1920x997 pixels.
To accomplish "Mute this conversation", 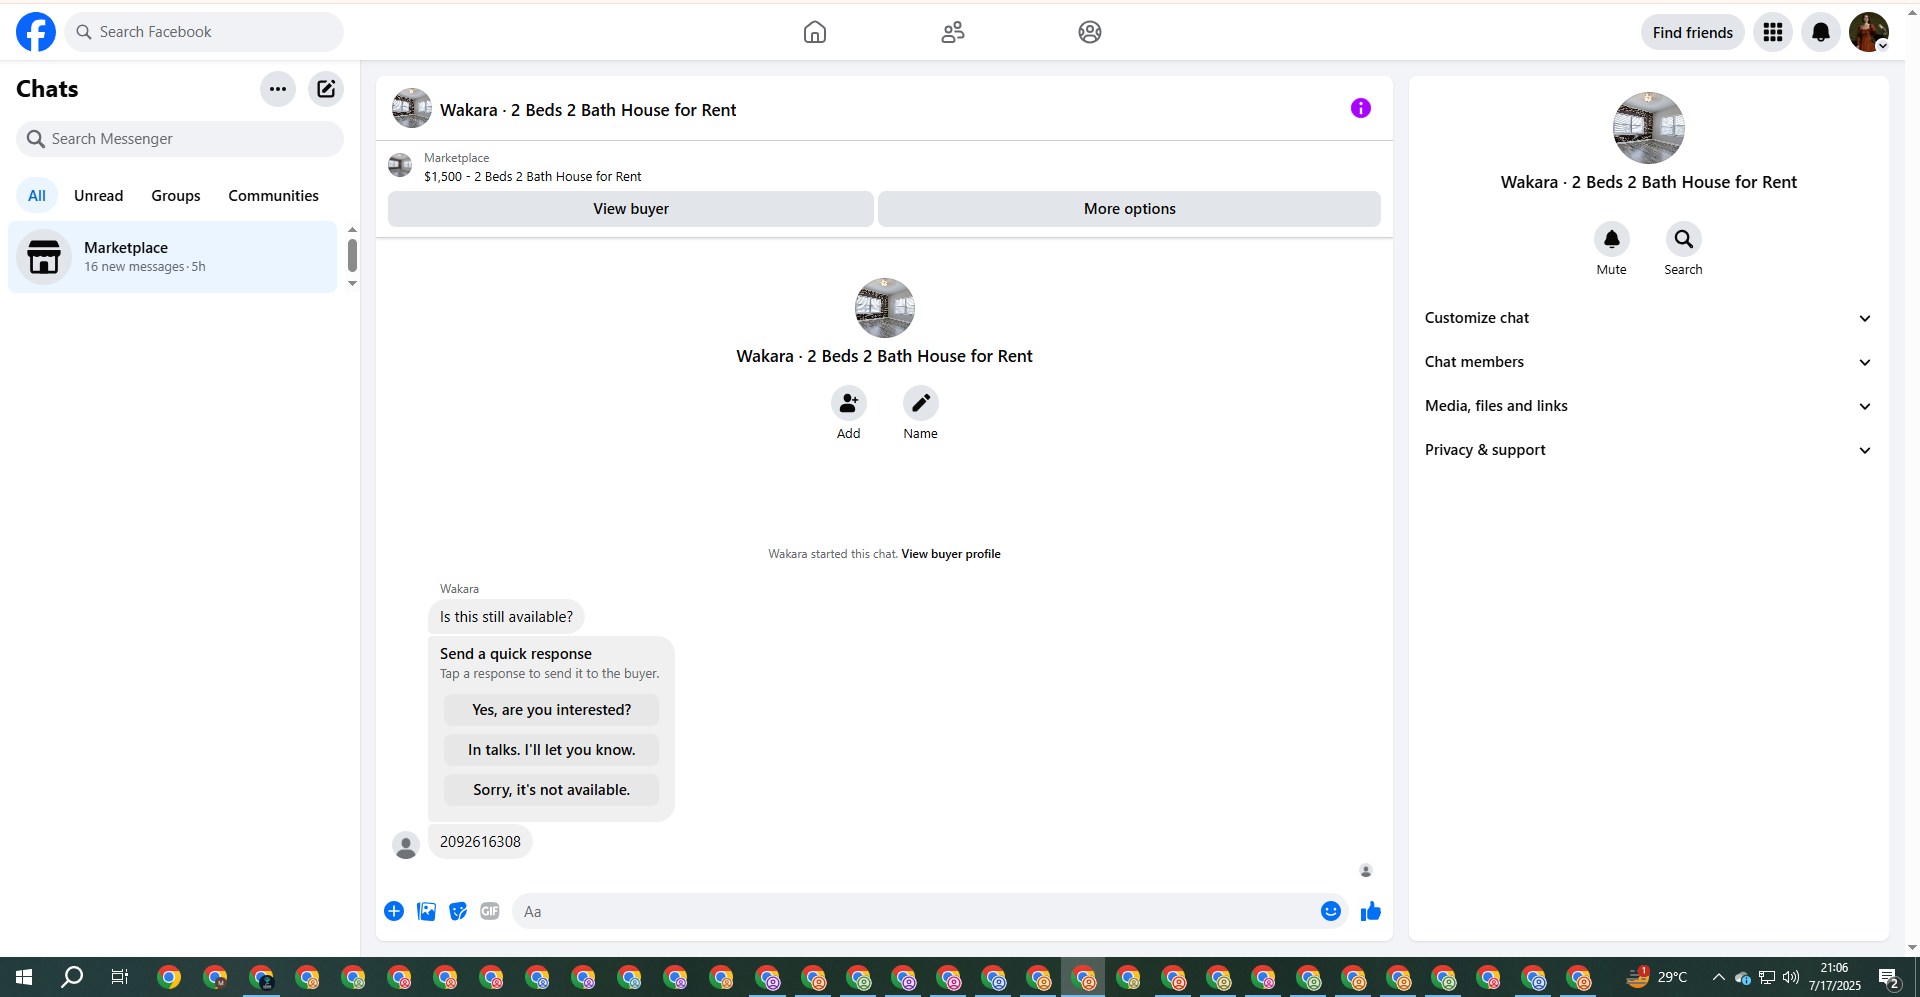I will [1612, 239].
